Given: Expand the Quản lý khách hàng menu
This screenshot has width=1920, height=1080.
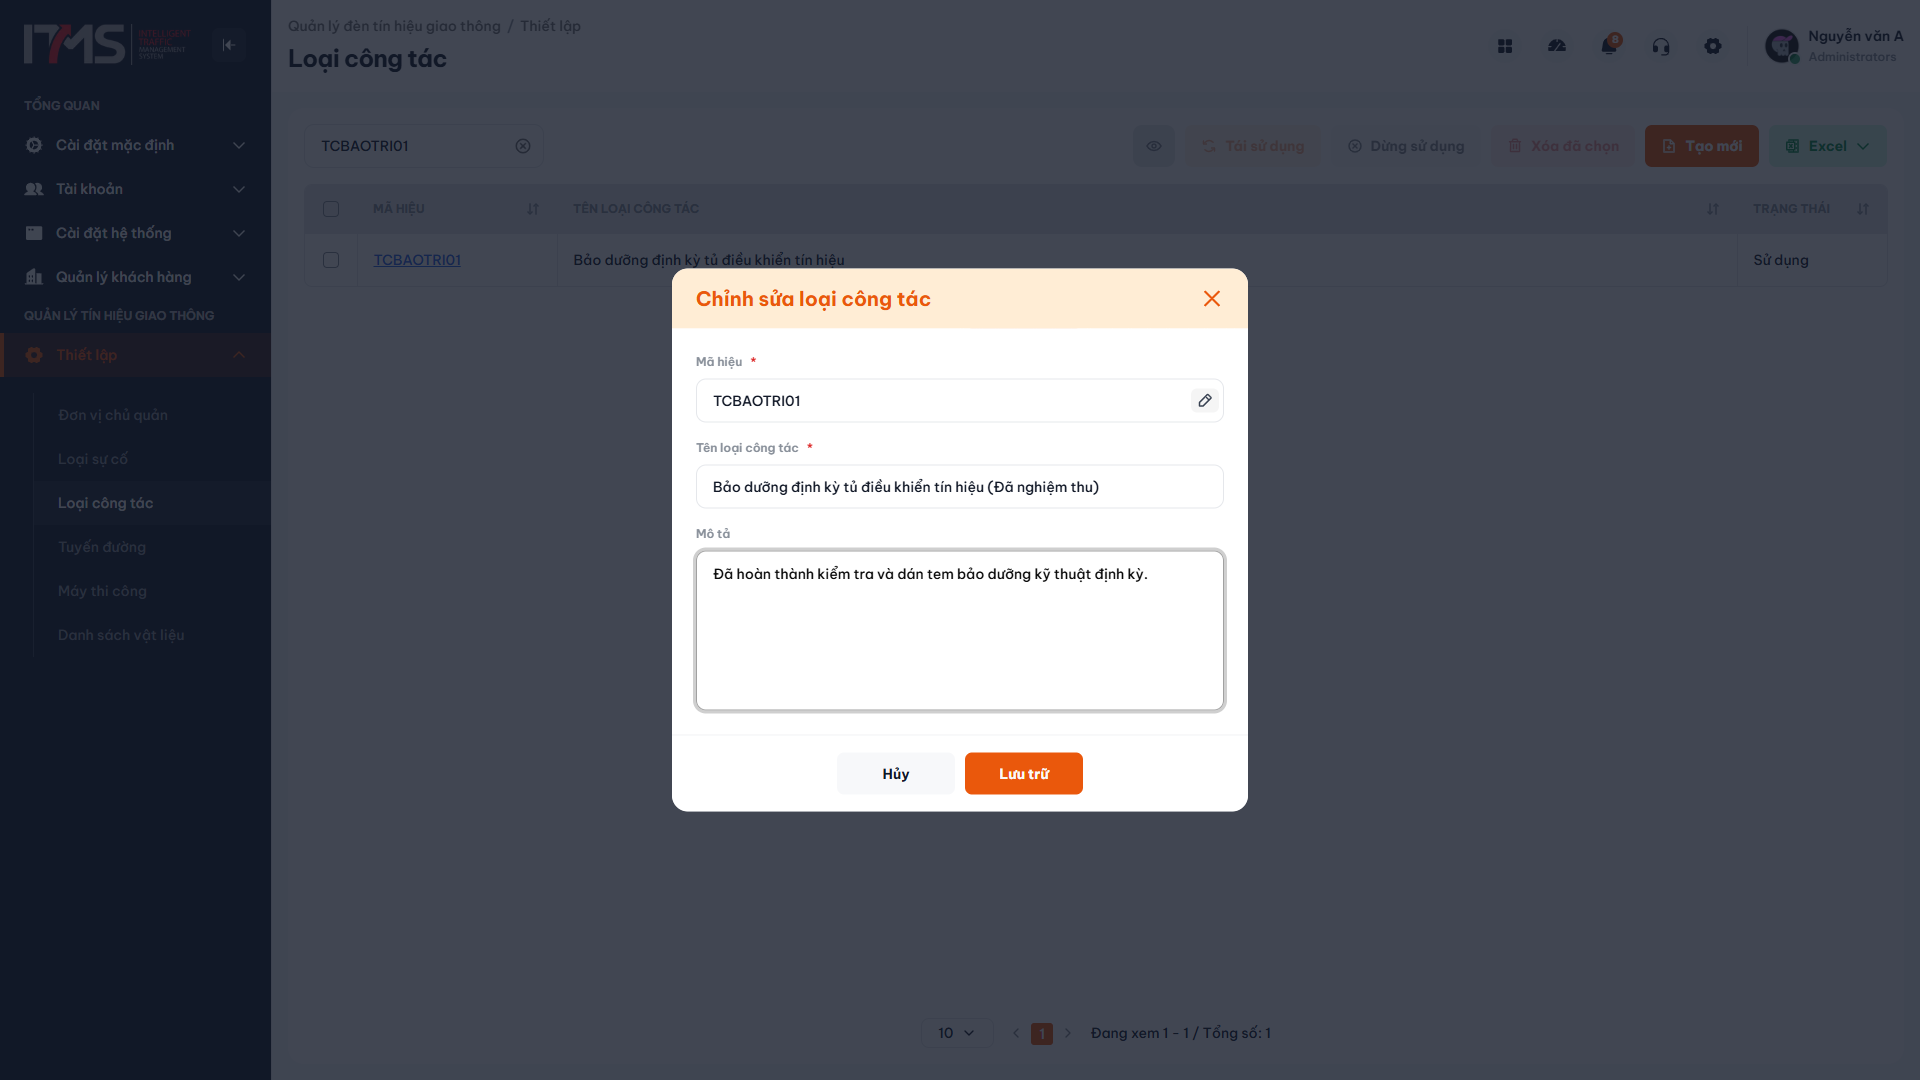Looking at the screenshot, I should pos(135,277).
